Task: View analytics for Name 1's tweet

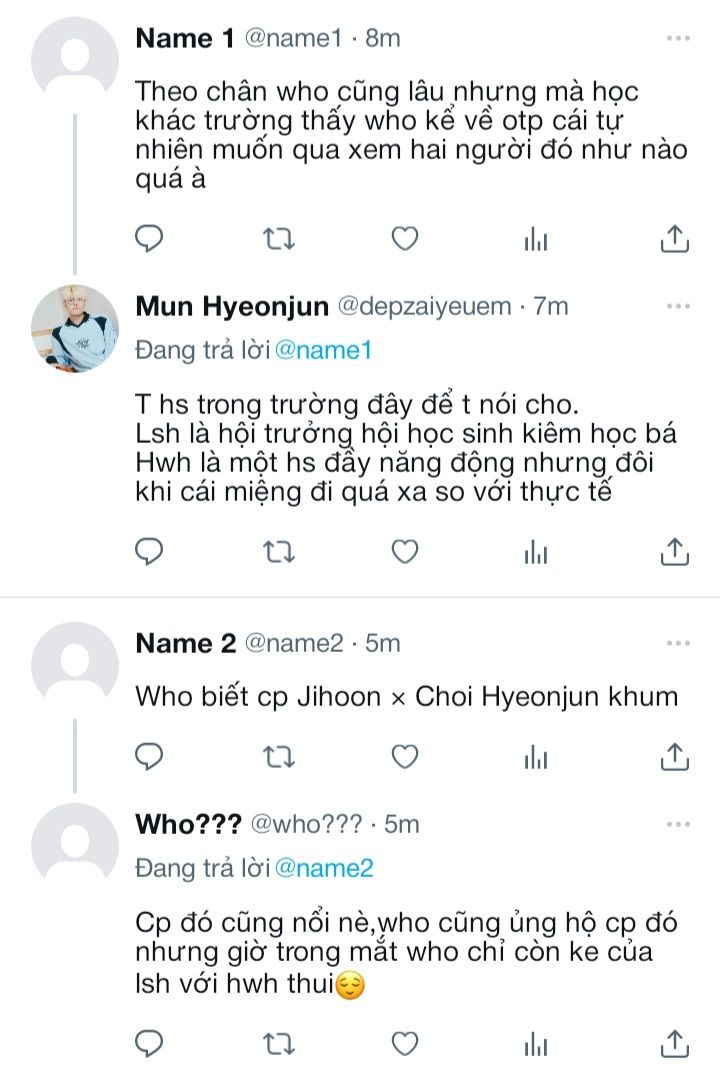Action: pyautogui.click(x=537, y=239)
